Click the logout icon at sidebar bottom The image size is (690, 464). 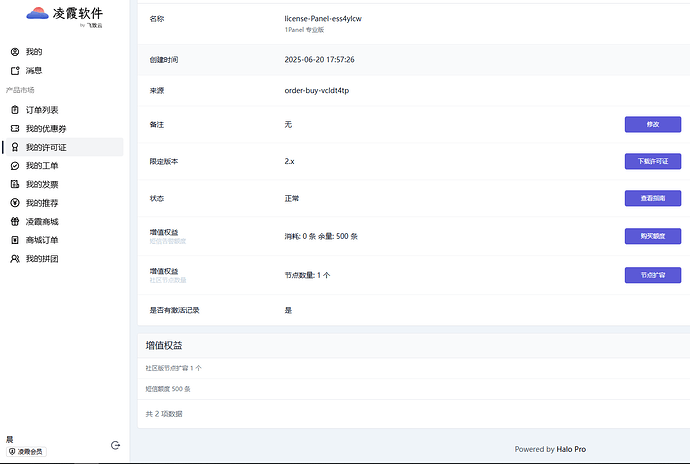[116, 445]
